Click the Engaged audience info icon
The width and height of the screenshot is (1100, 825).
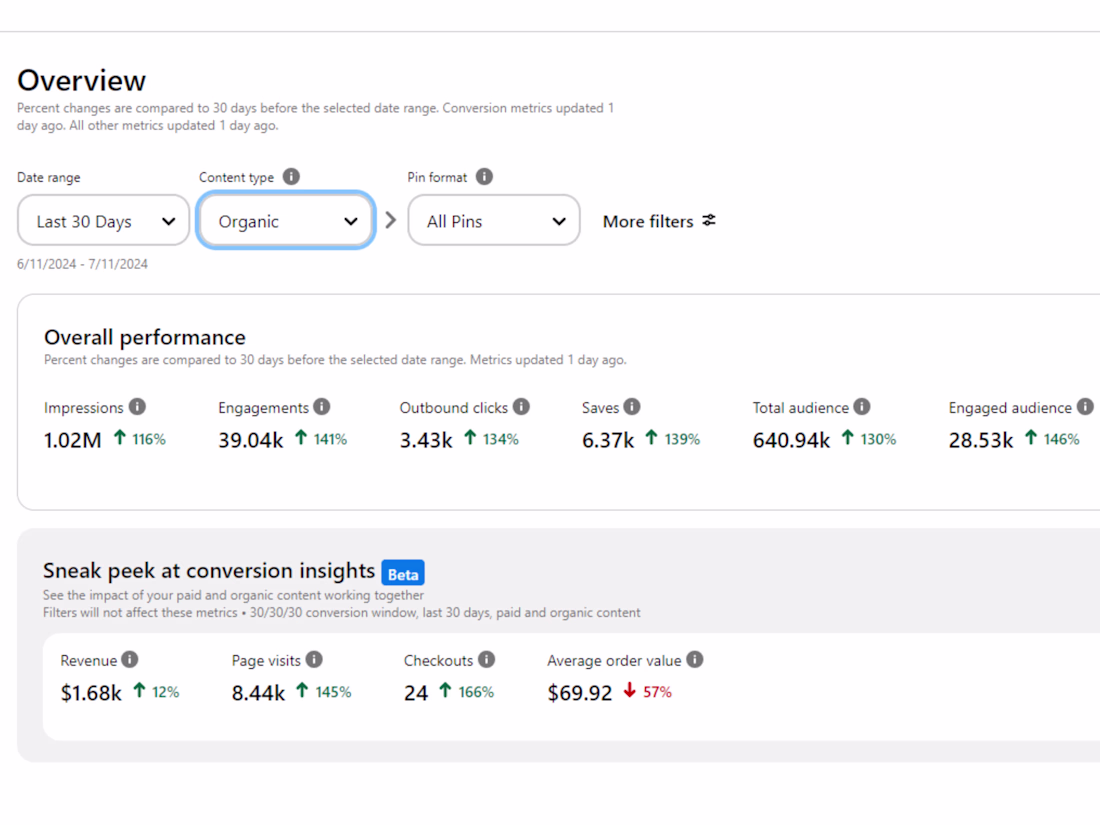click(1084, 407)
